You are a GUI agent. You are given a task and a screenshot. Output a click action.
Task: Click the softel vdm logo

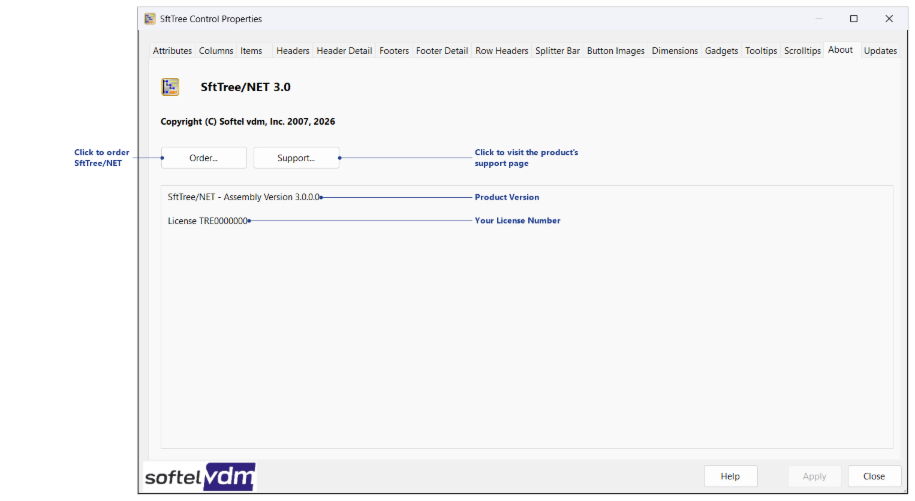point(200,477)
